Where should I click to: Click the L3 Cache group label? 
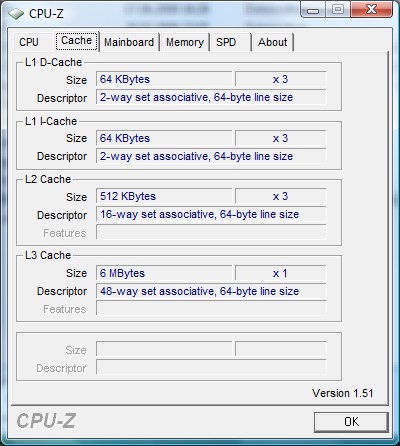point(48,255)
